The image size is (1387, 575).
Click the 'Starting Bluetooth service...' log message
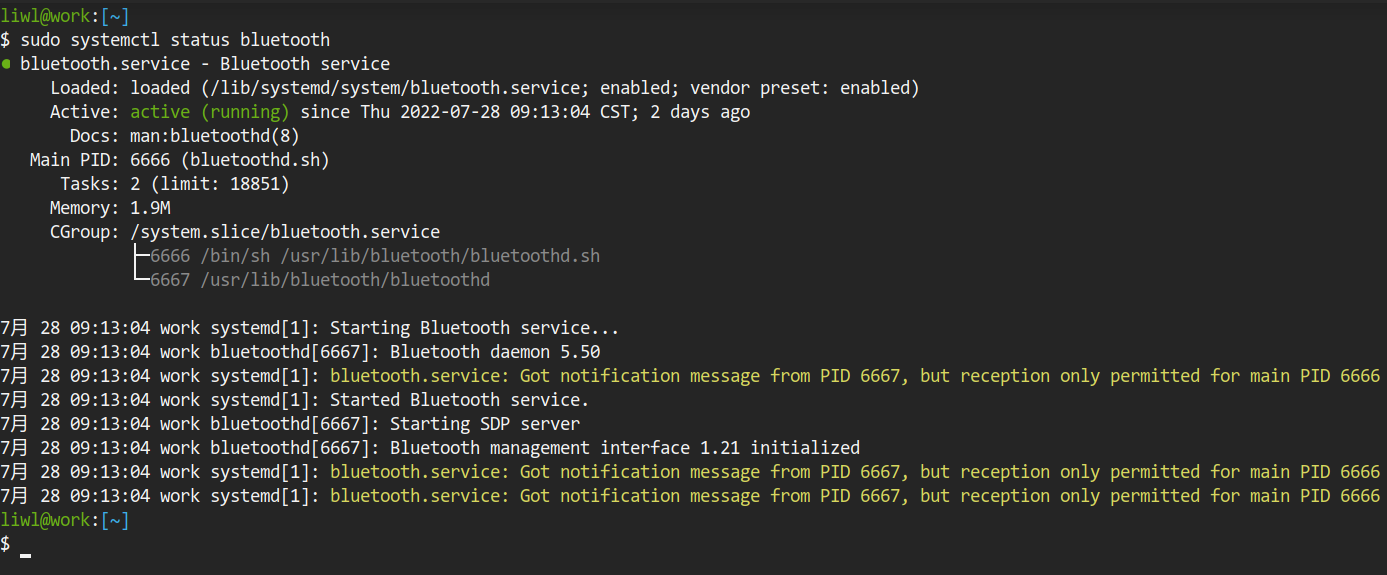(474, 328)
